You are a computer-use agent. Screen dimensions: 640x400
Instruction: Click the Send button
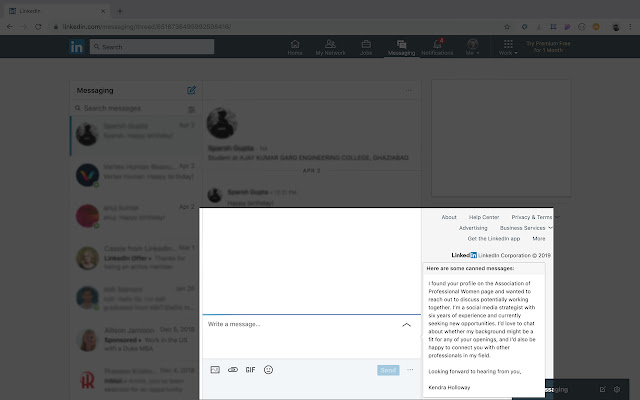click(x=388, y=370)
